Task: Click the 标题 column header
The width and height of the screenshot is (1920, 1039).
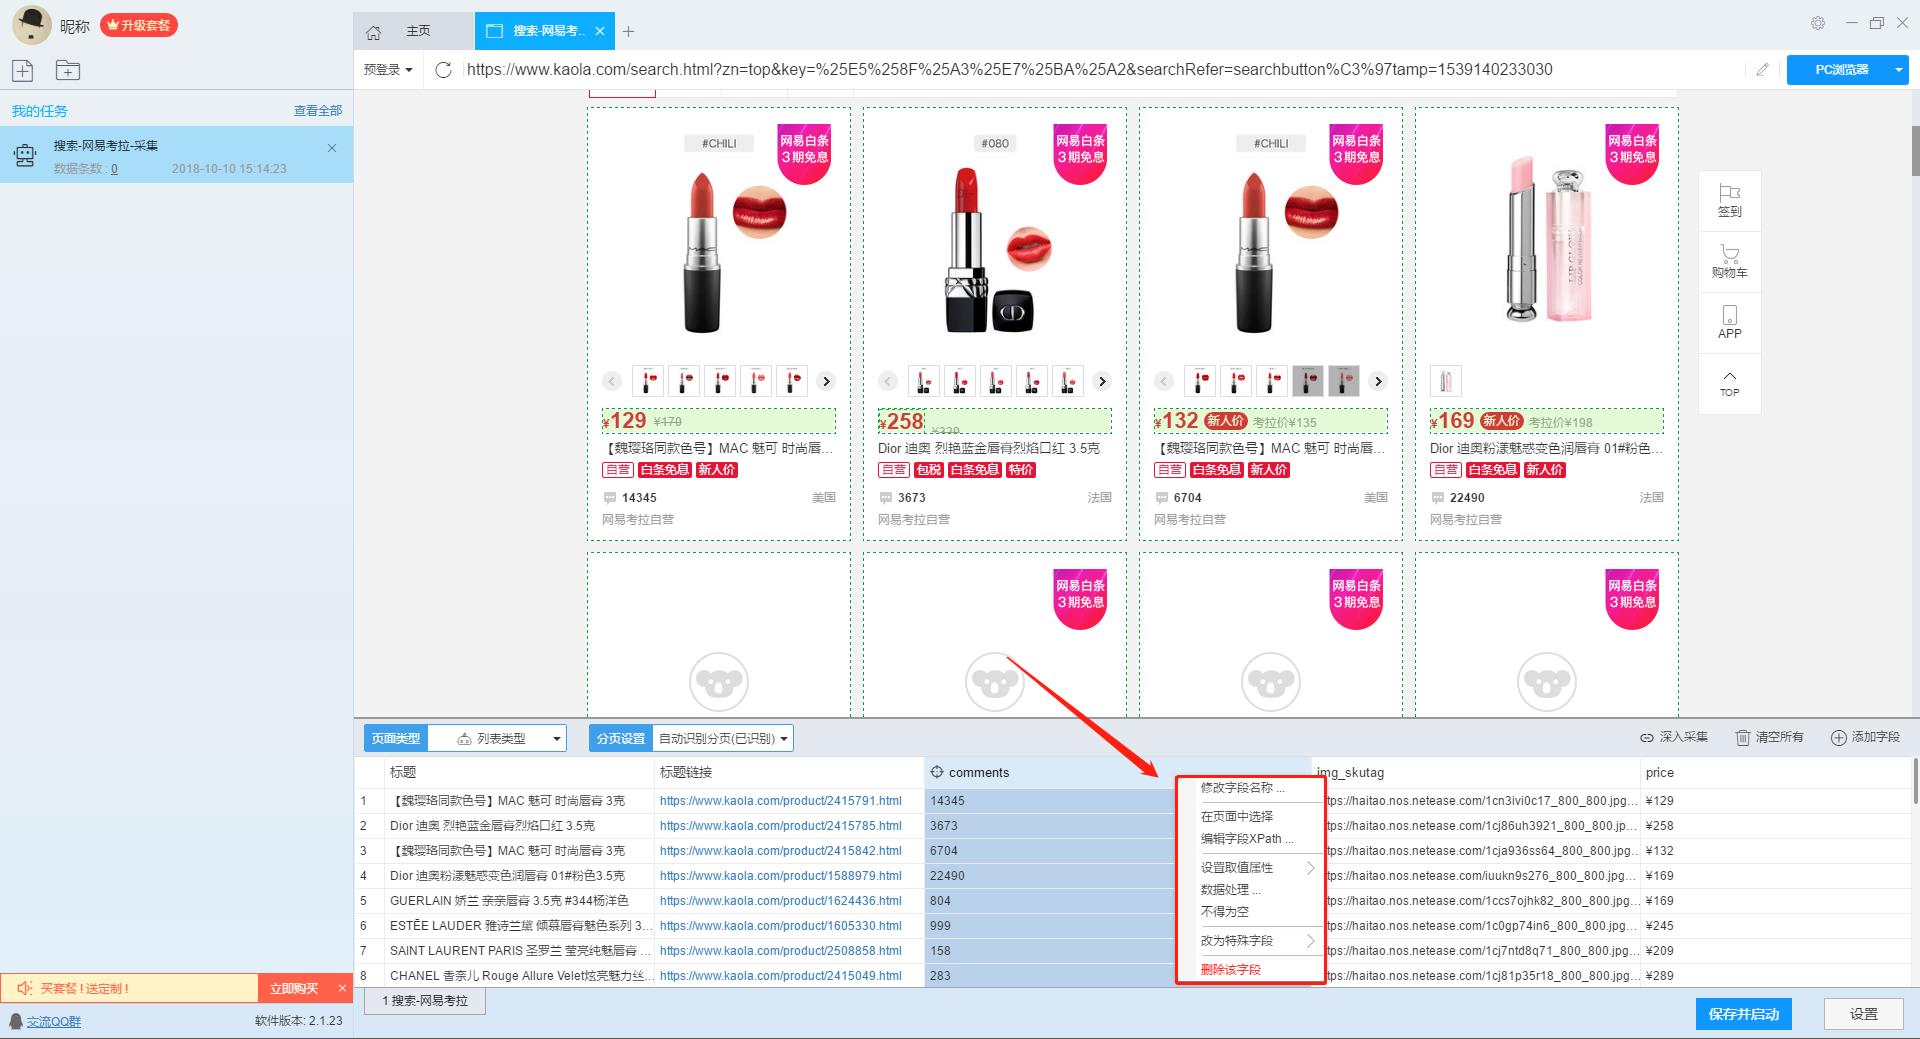Action: click(x=518, y=772)
